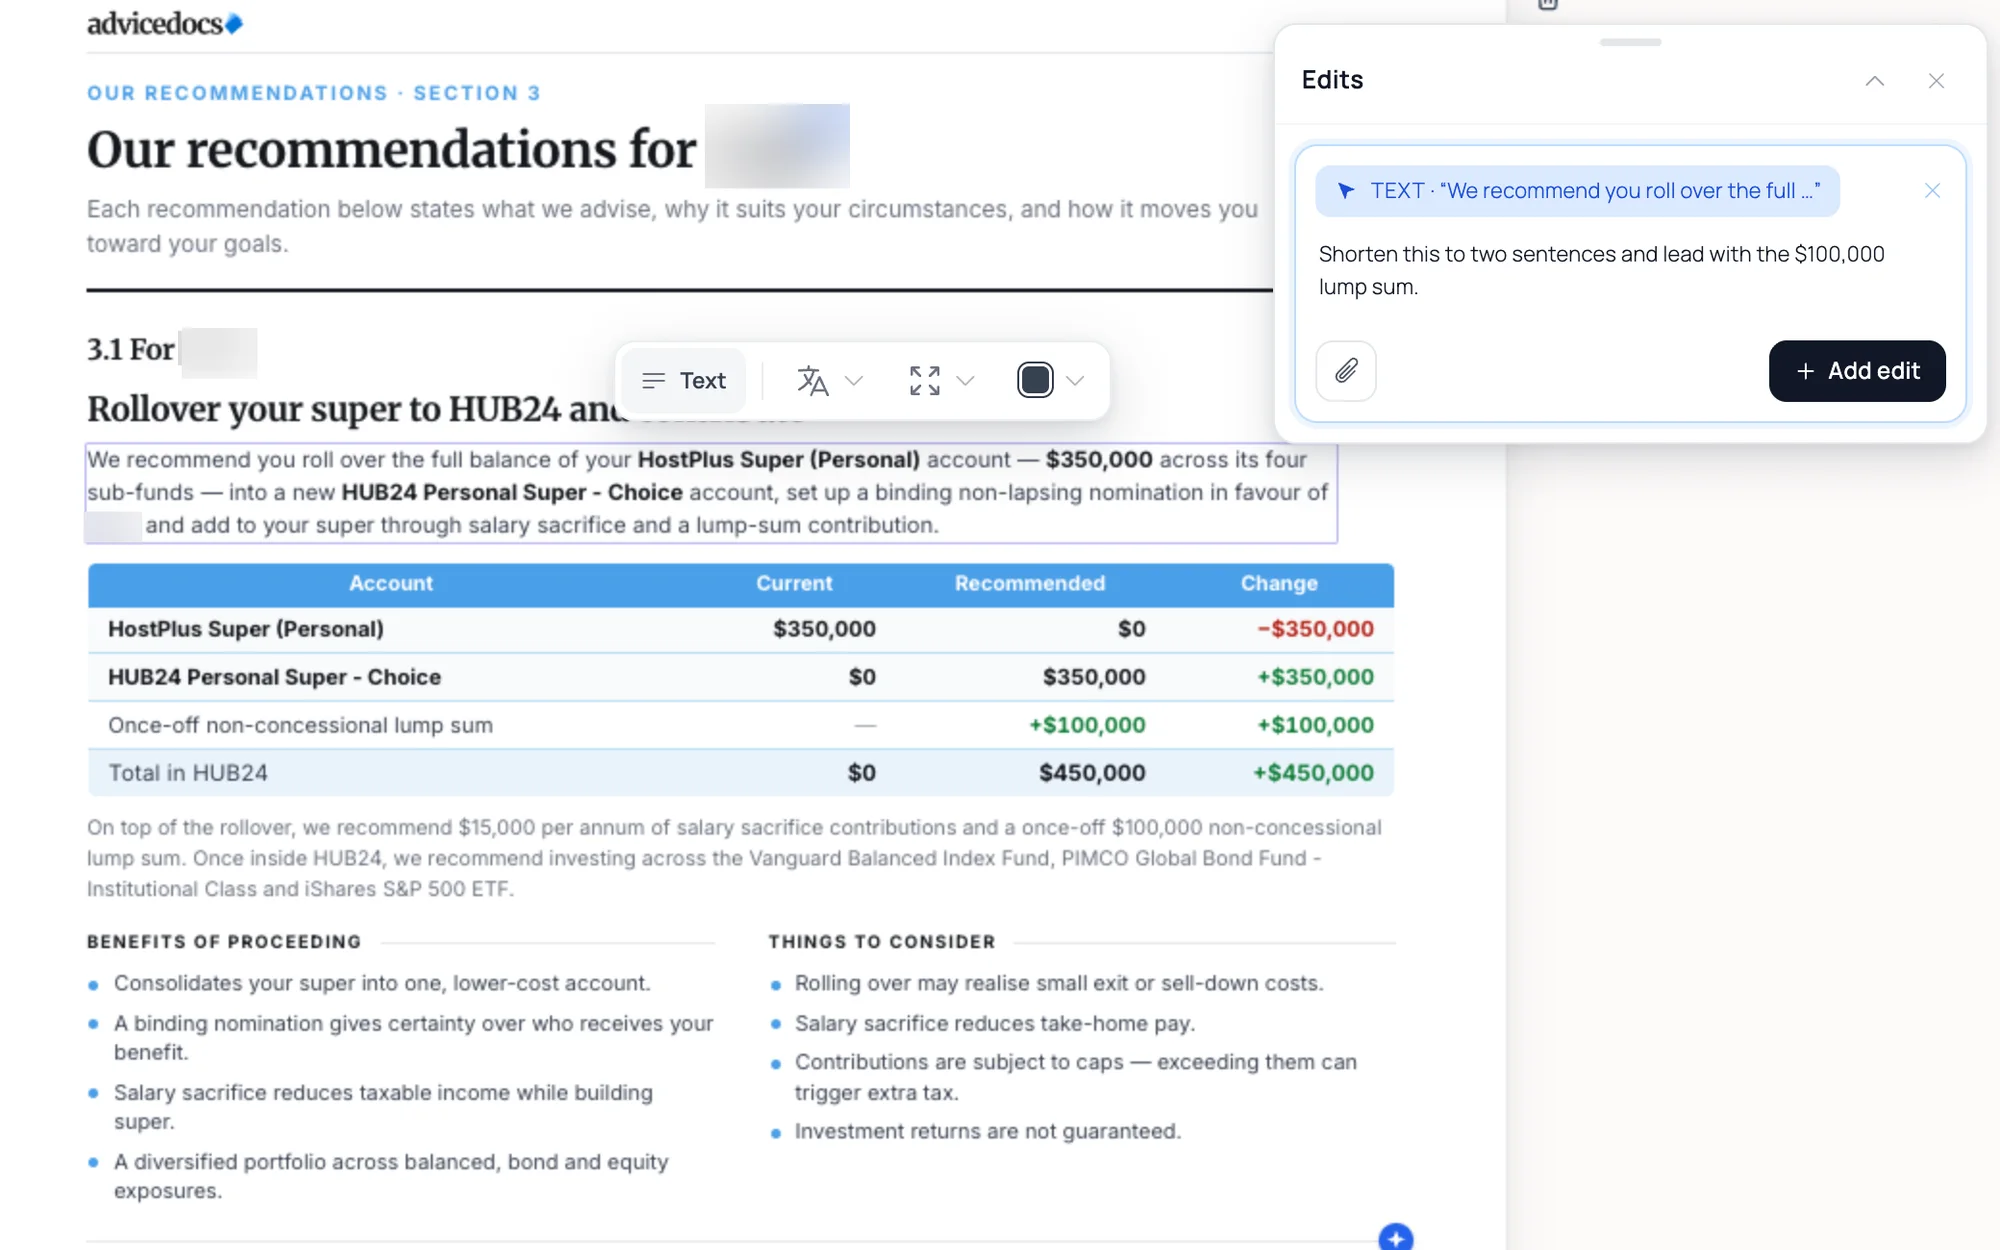Screen dimensions: 2000x1250
Task: Click the Rollover your super to HUB24 heading
Action: pyautogui.click(x=355, y=409)
